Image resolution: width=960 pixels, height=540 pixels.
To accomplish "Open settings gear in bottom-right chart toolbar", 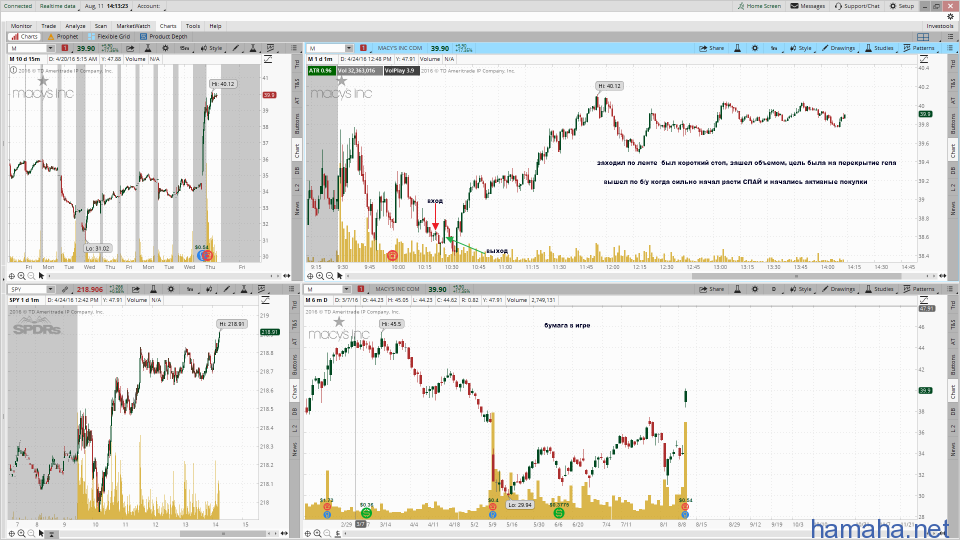I will pos(755,289).
